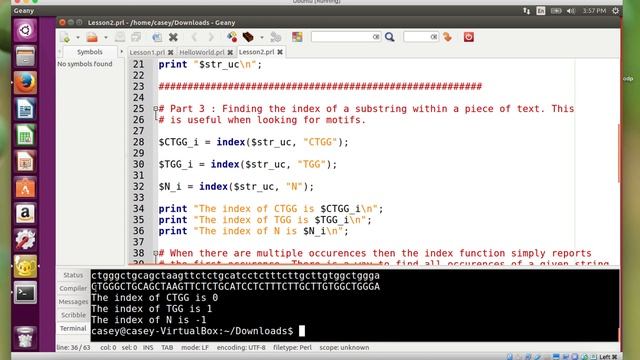Run the script with gears icon
The height and width of the screenshot is (360, 640).
(x=276, y=37)
